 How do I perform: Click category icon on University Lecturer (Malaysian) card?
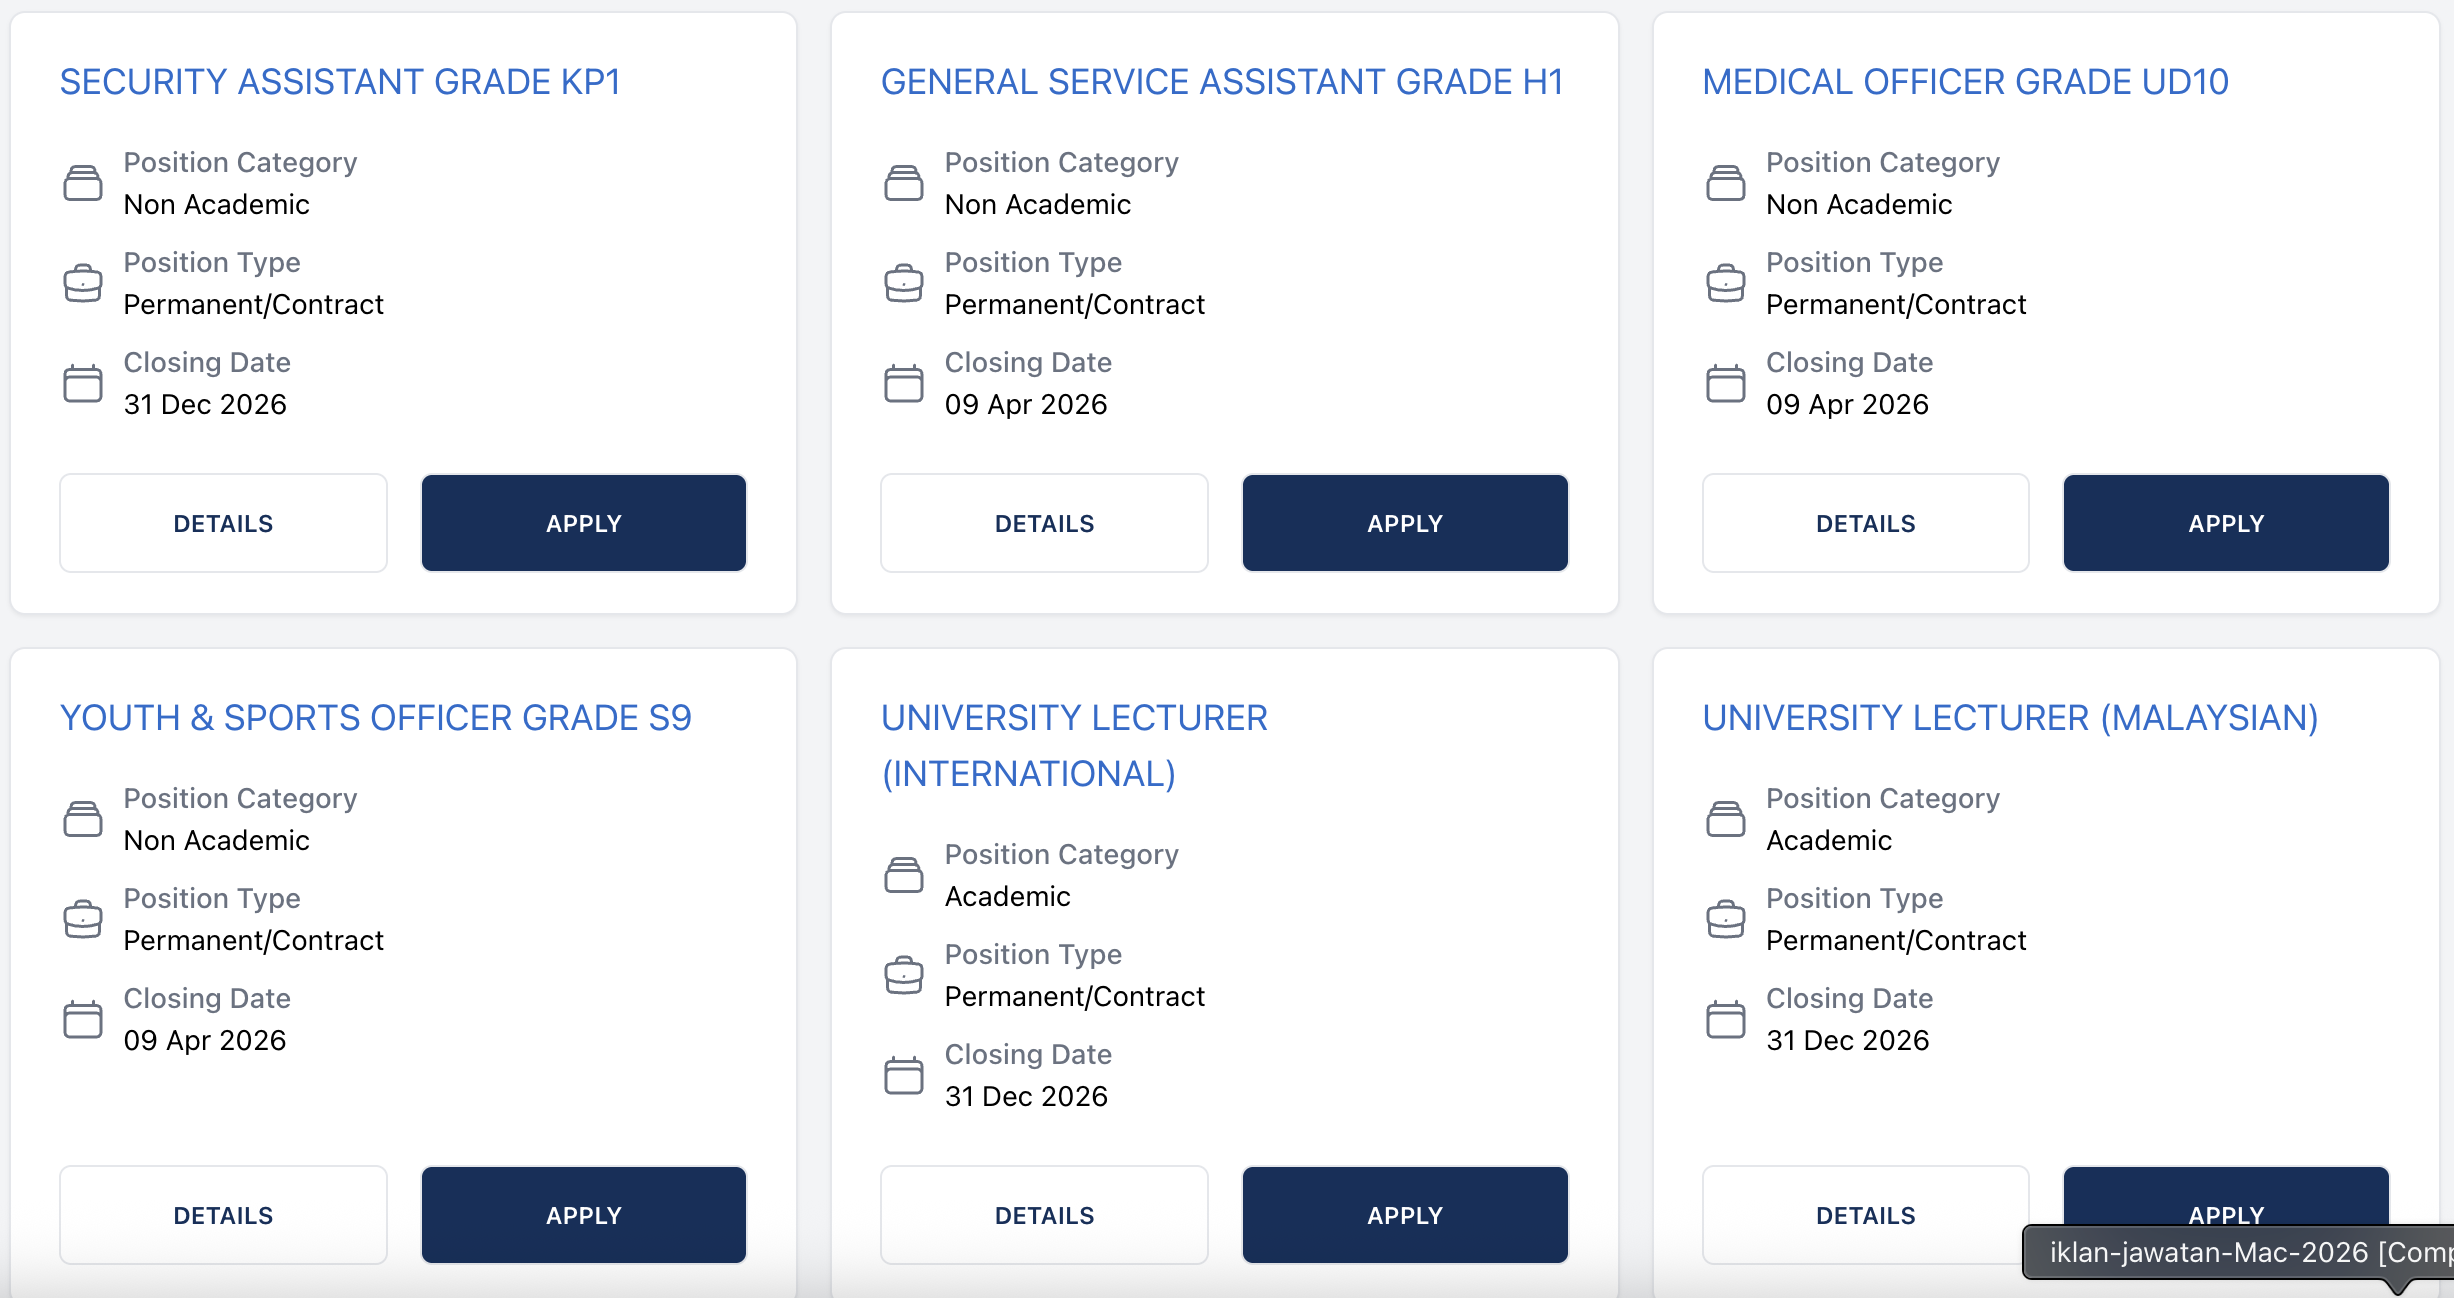pos(1725,819)
